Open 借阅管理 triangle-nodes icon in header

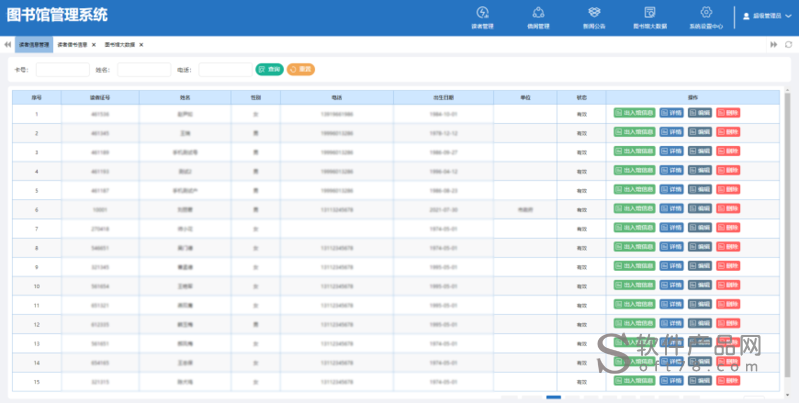click(x=538, y=12)
